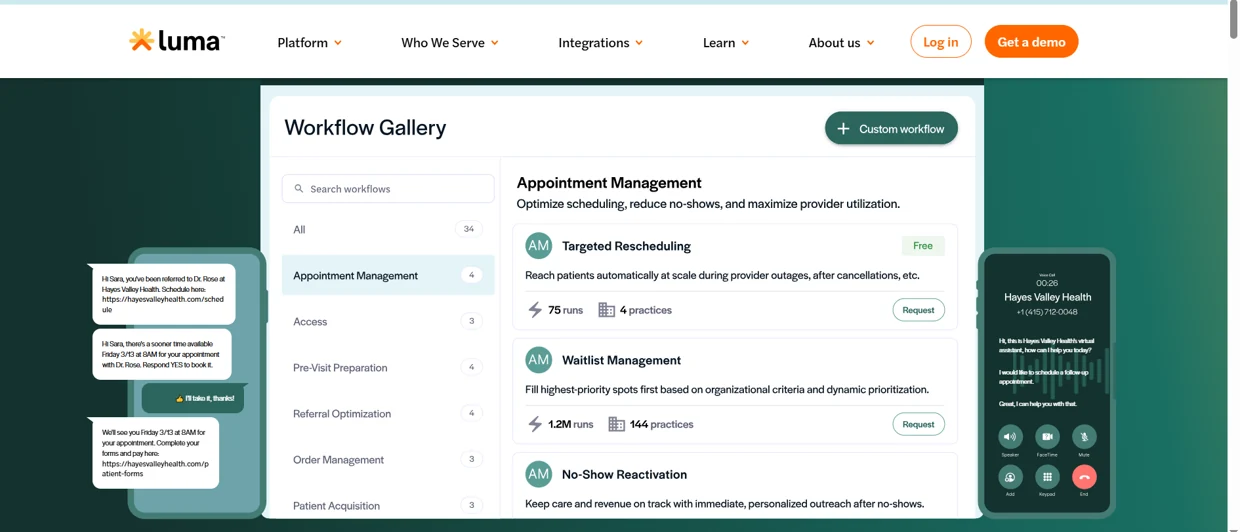
Task: Click the Hayes Valley Health caller name
Action: 1047,297
